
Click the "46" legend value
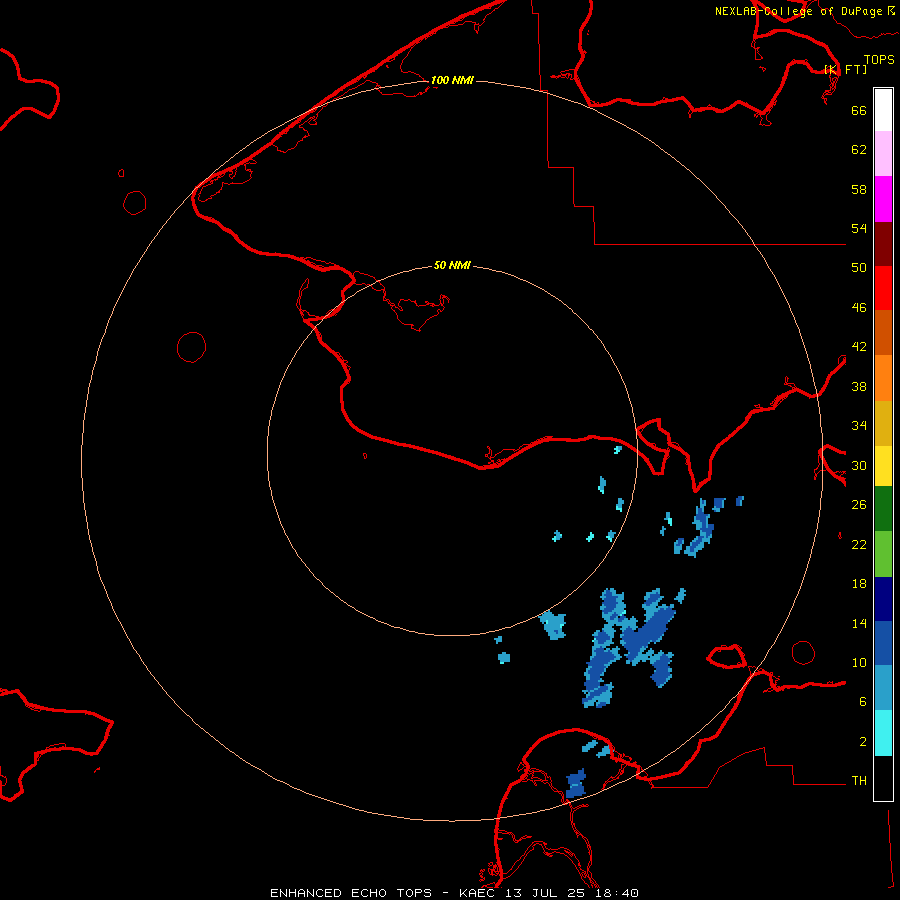[x=859, y=308]
